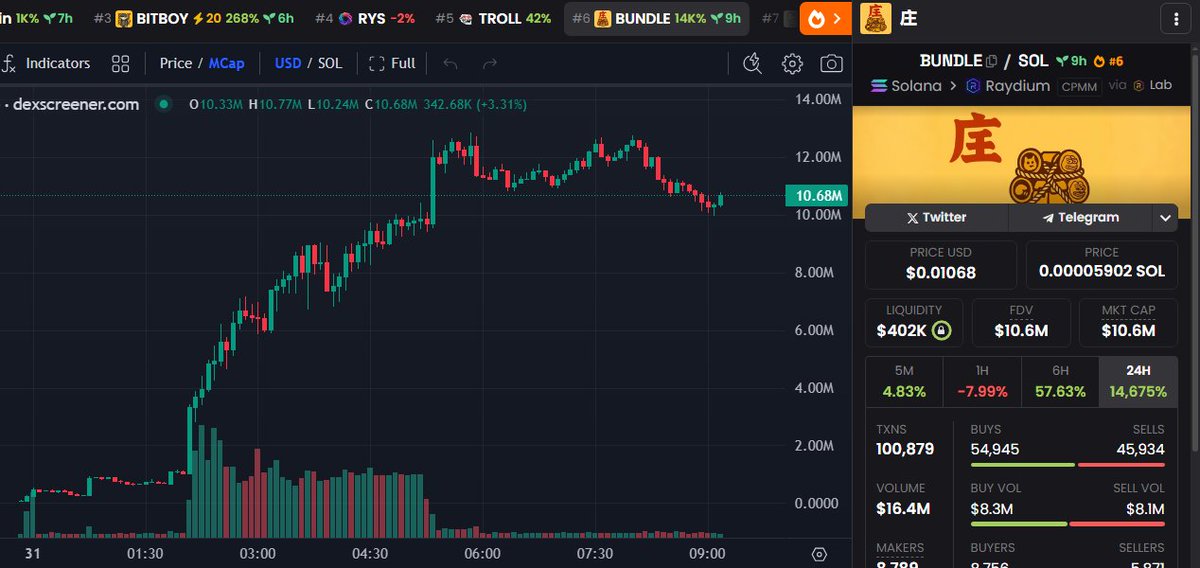Click the dexscreener.com chart title
The width and height of the screenshot is (1200, 568).
pyautogui.click(x=76, y=104)
